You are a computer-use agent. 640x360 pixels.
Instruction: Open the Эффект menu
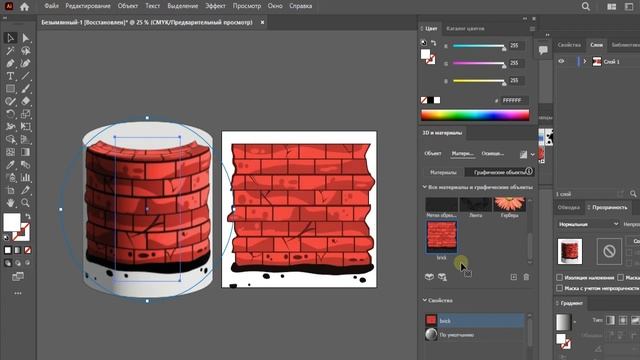click(215, 6)
